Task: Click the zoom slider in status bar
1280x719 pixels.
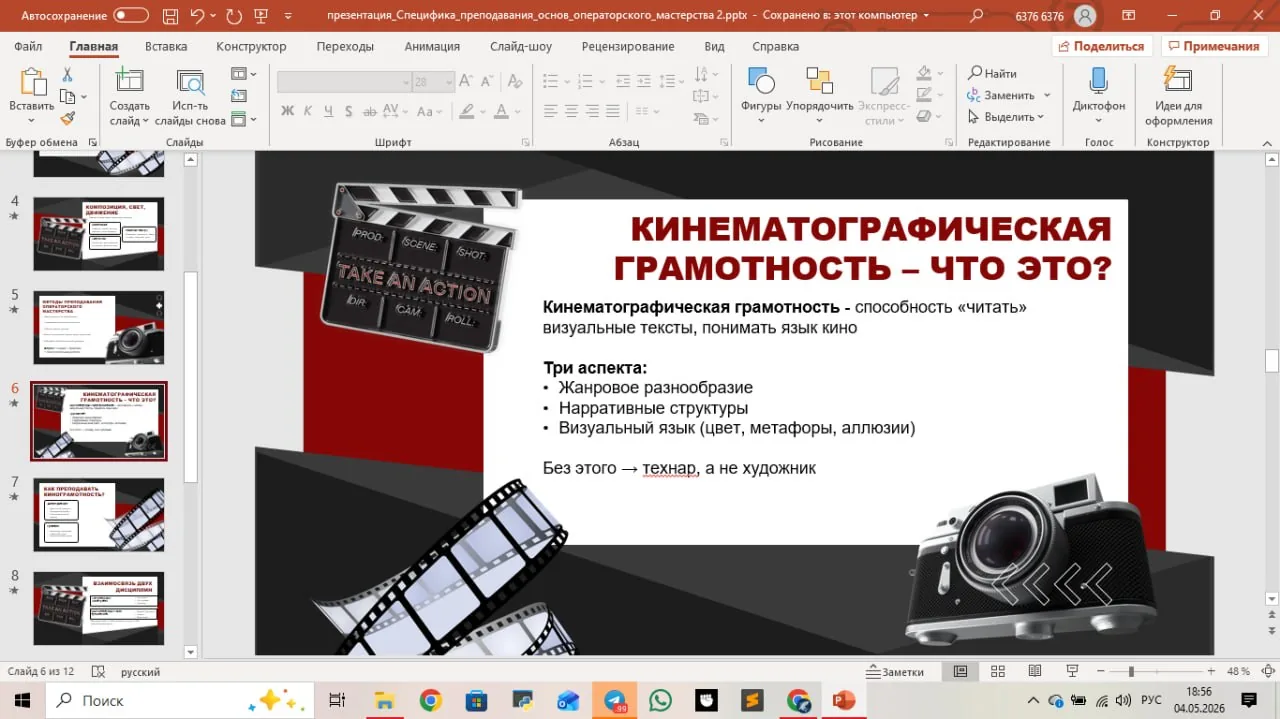Action: [1156, 671]
